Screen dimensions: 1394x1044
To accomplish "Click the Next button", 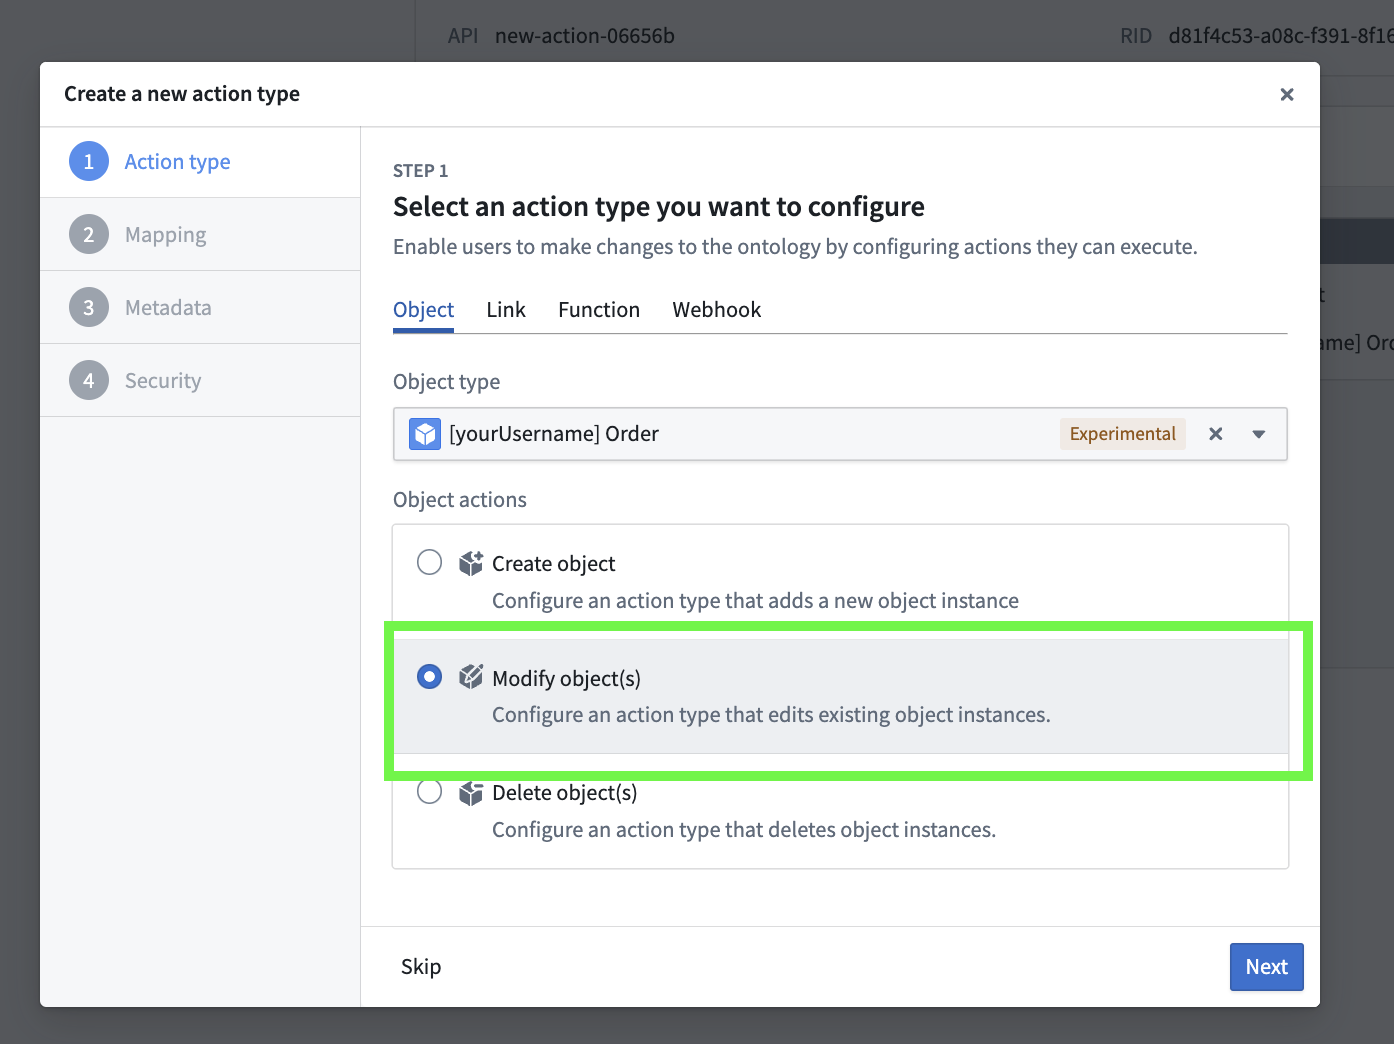I will coord(1266,966).
